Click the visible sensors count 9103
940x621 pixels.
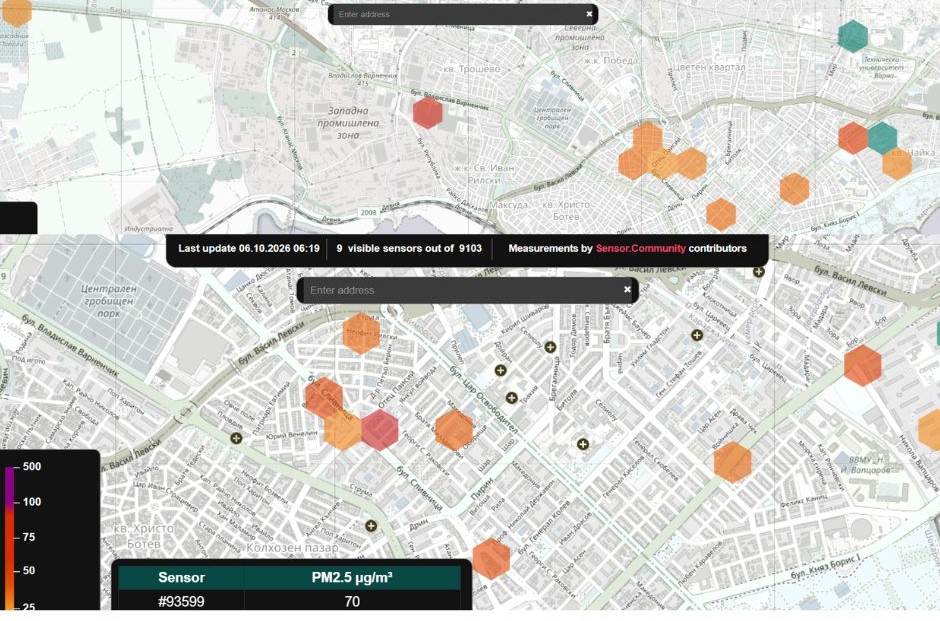(x=471, y=248)
